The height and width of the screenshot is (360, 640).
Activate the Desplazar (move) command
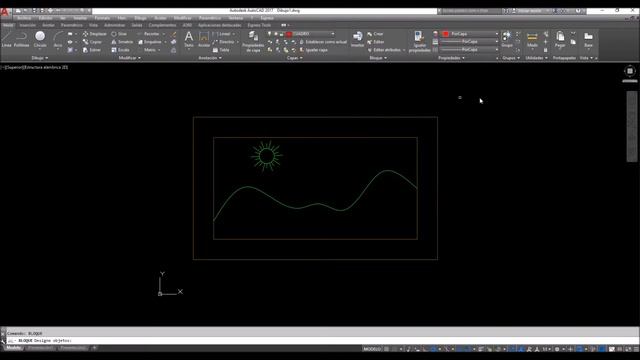tap(94, 34)
